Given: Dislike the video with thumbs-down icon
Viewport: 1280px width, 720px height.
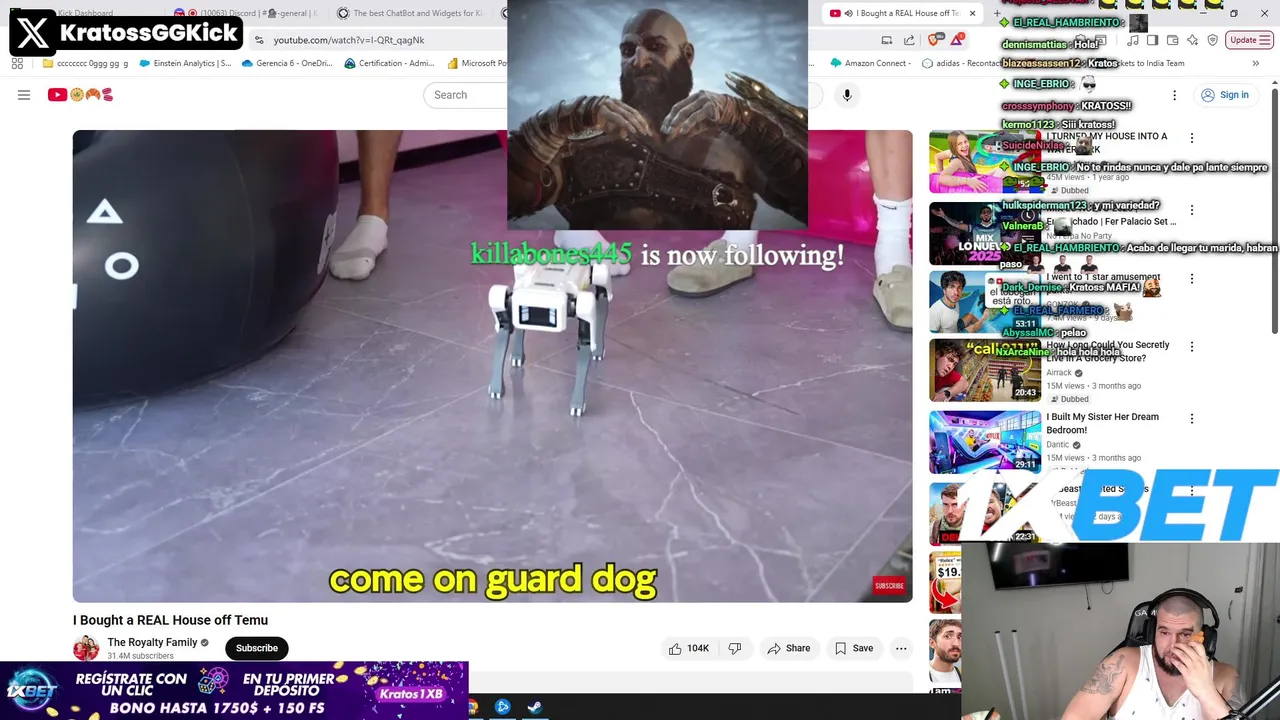Looking at the screenshot, I should pyautogui.click(x=735, y=648).
